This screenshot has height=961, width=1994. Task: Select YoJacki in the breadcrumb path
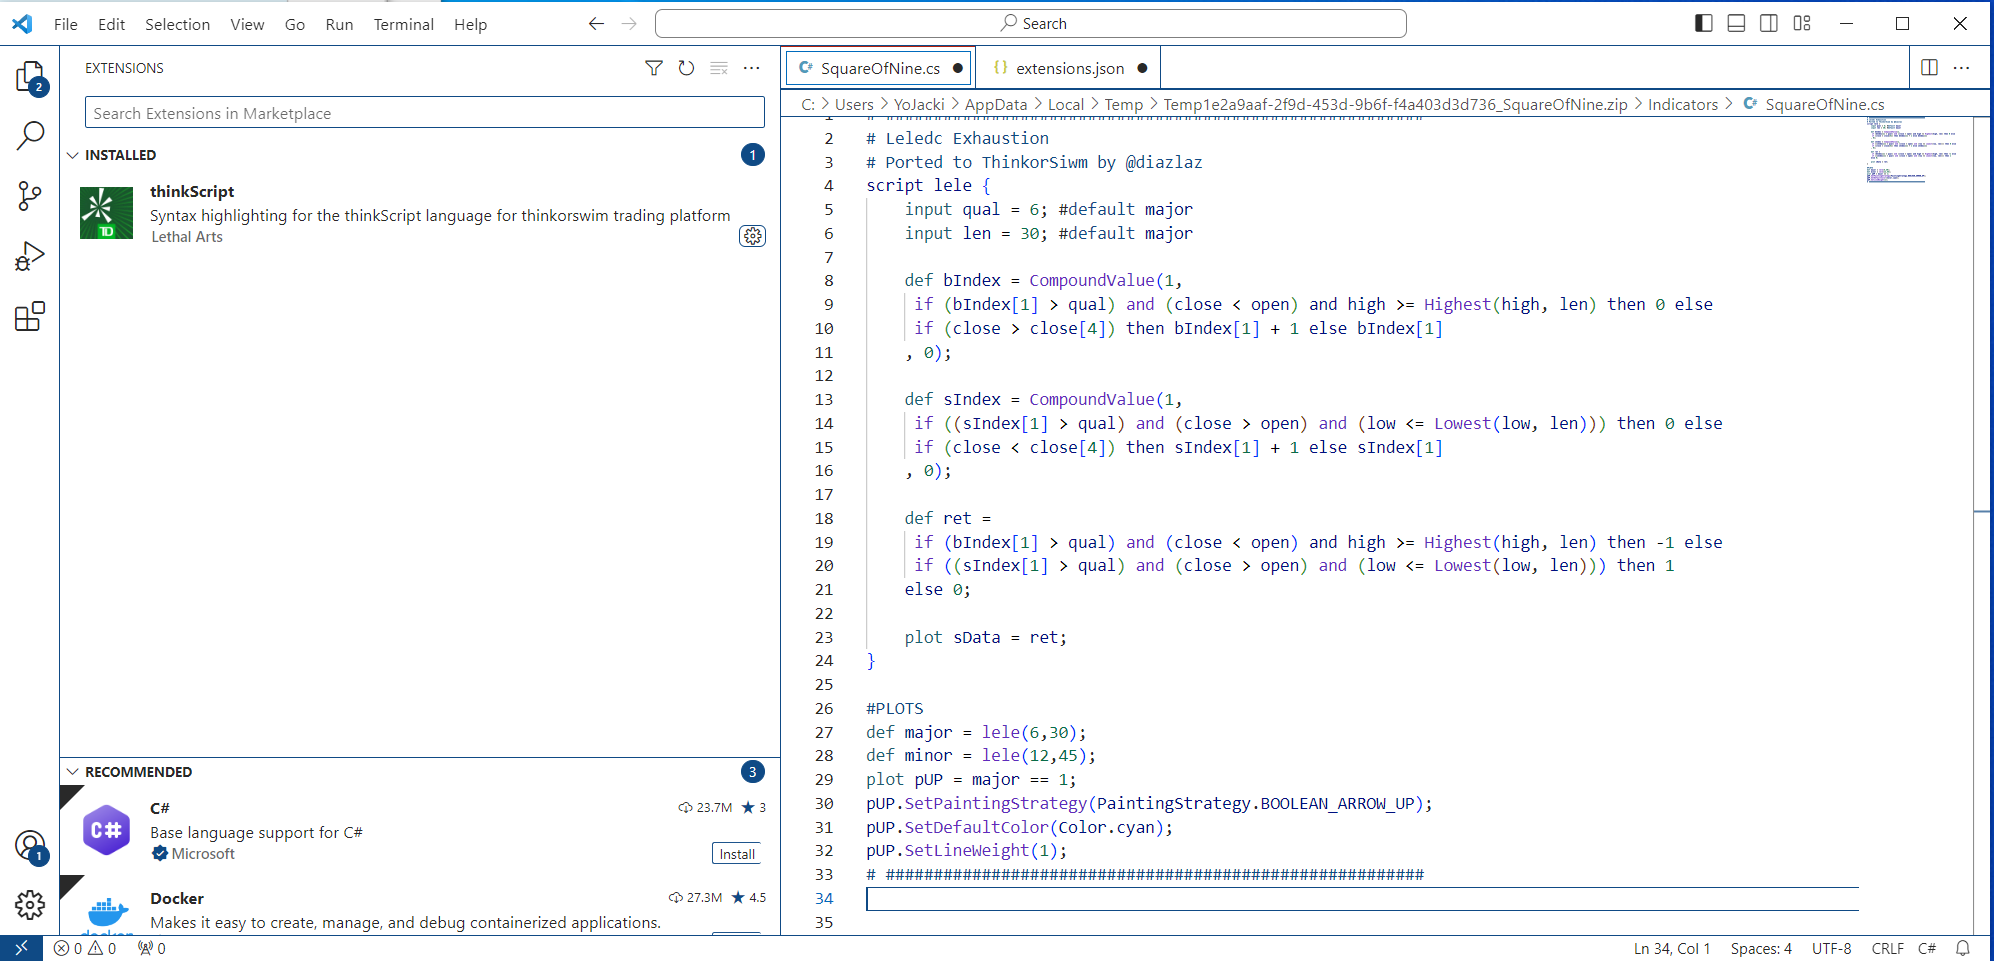tap(919, 104)
